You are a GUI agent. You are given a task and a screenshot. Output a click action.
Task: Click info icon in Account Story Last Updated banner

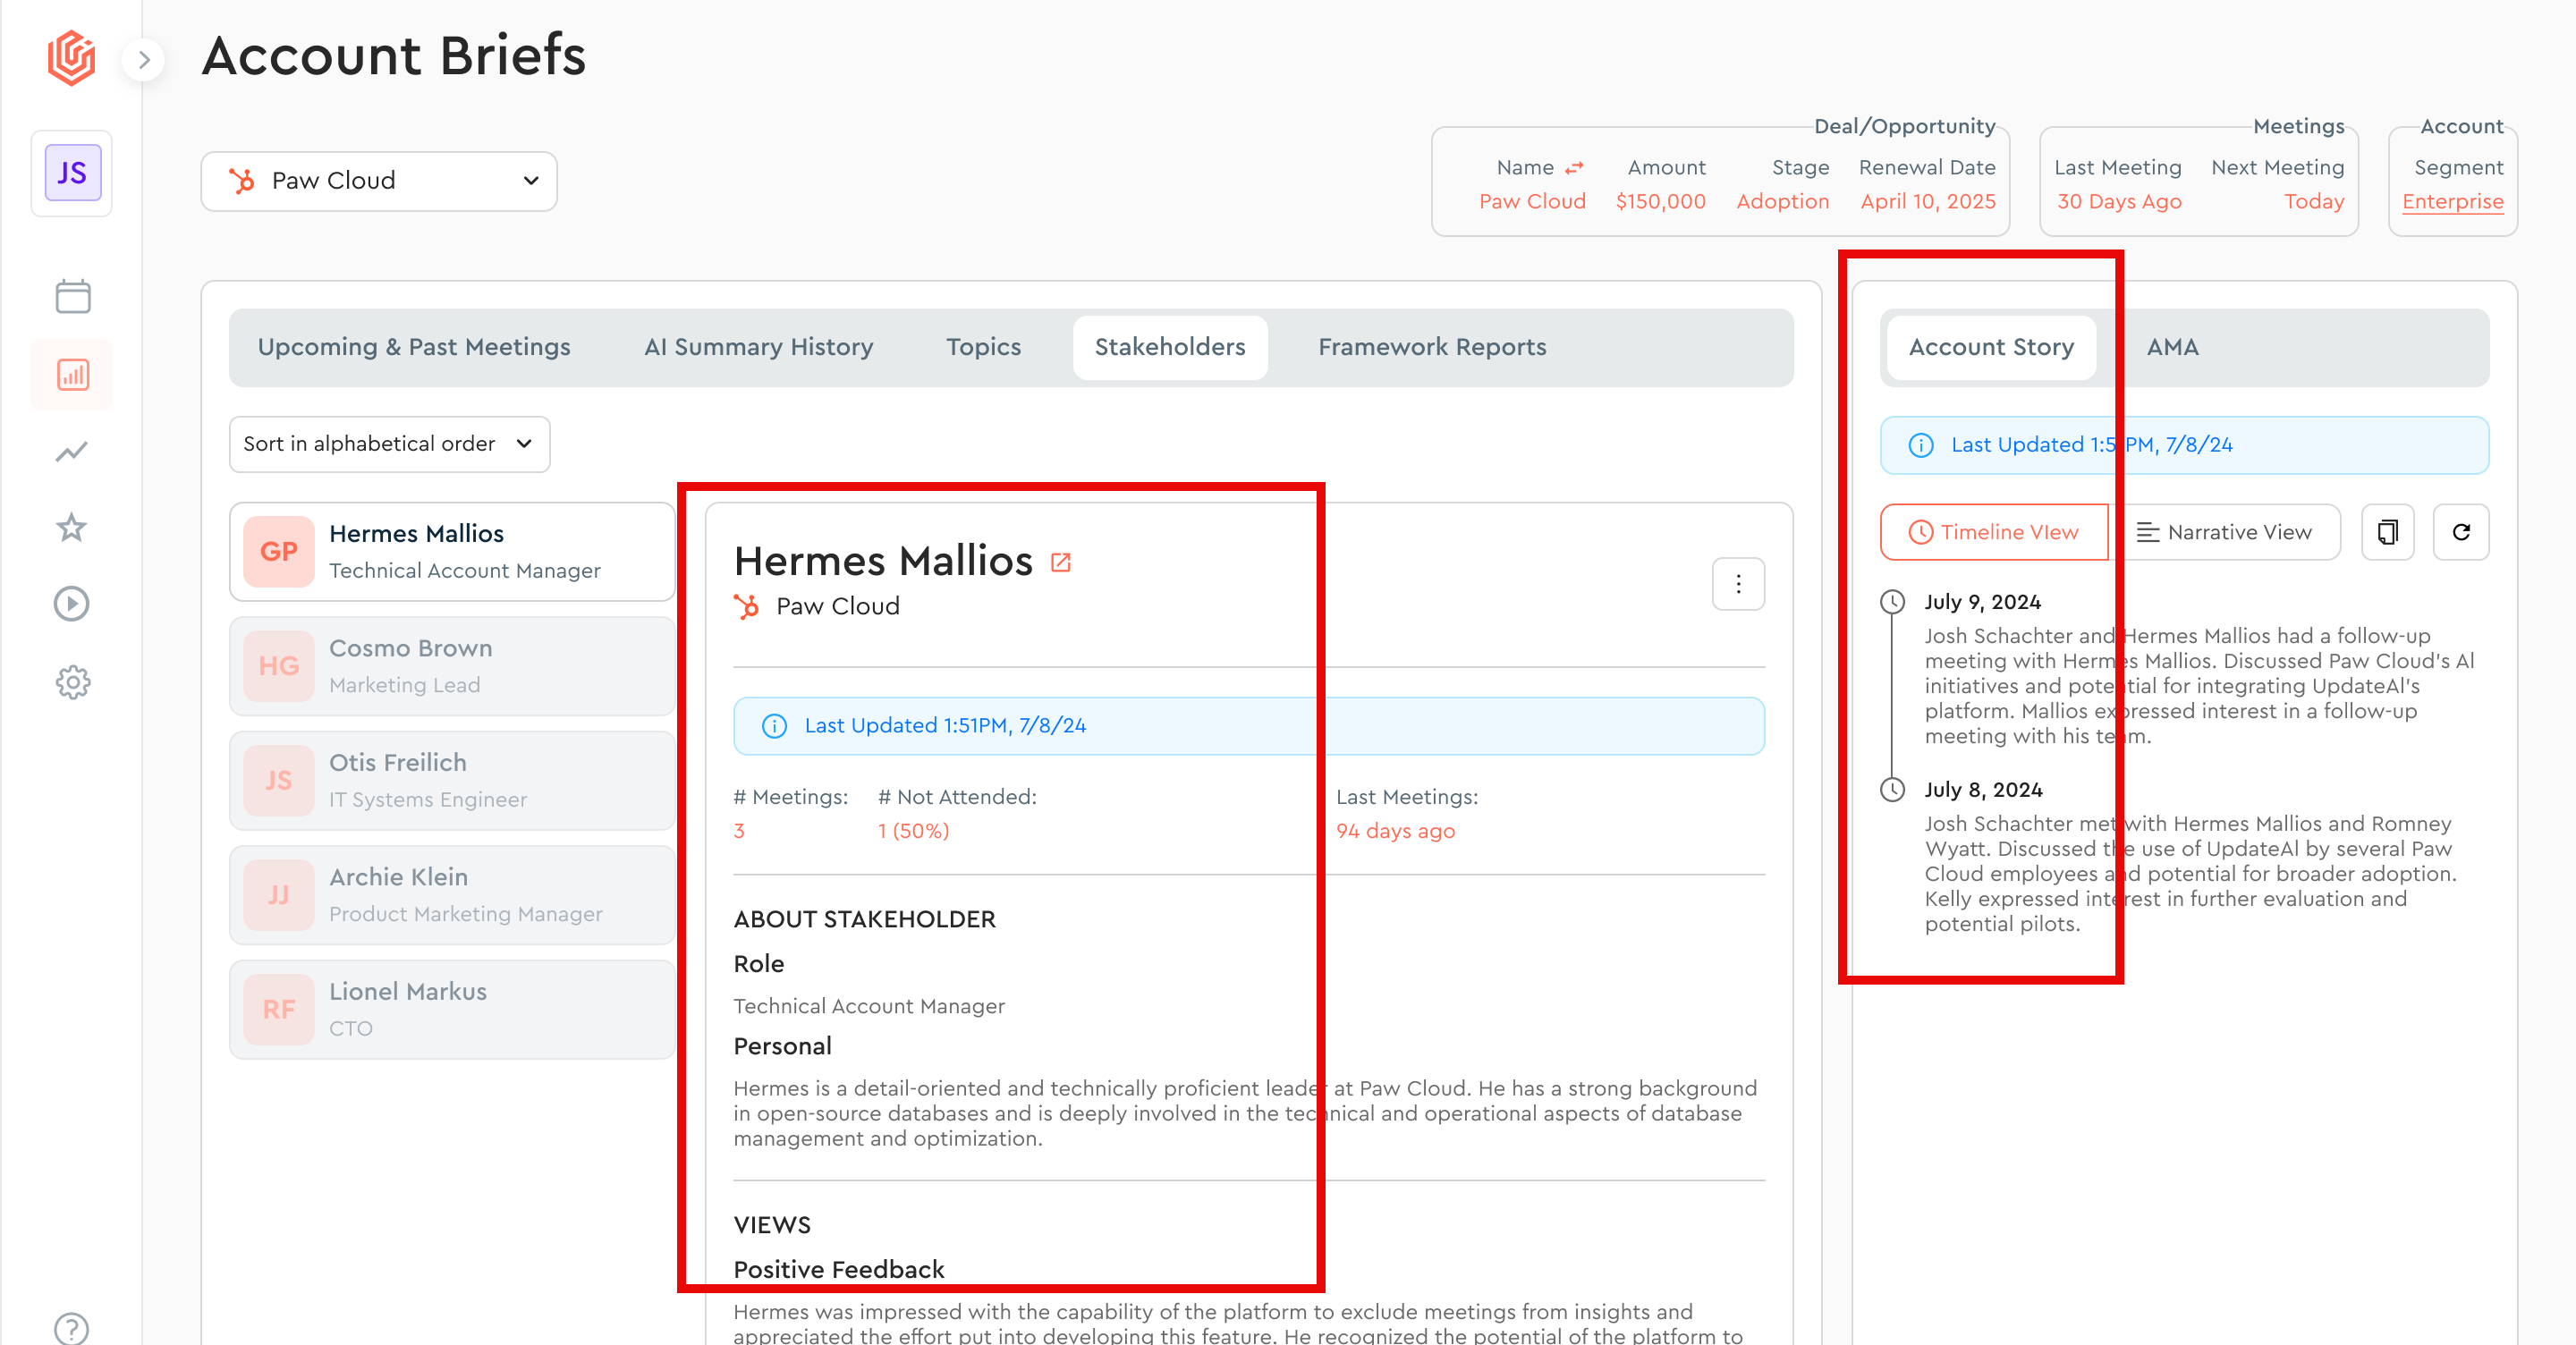click(1921, 445)
